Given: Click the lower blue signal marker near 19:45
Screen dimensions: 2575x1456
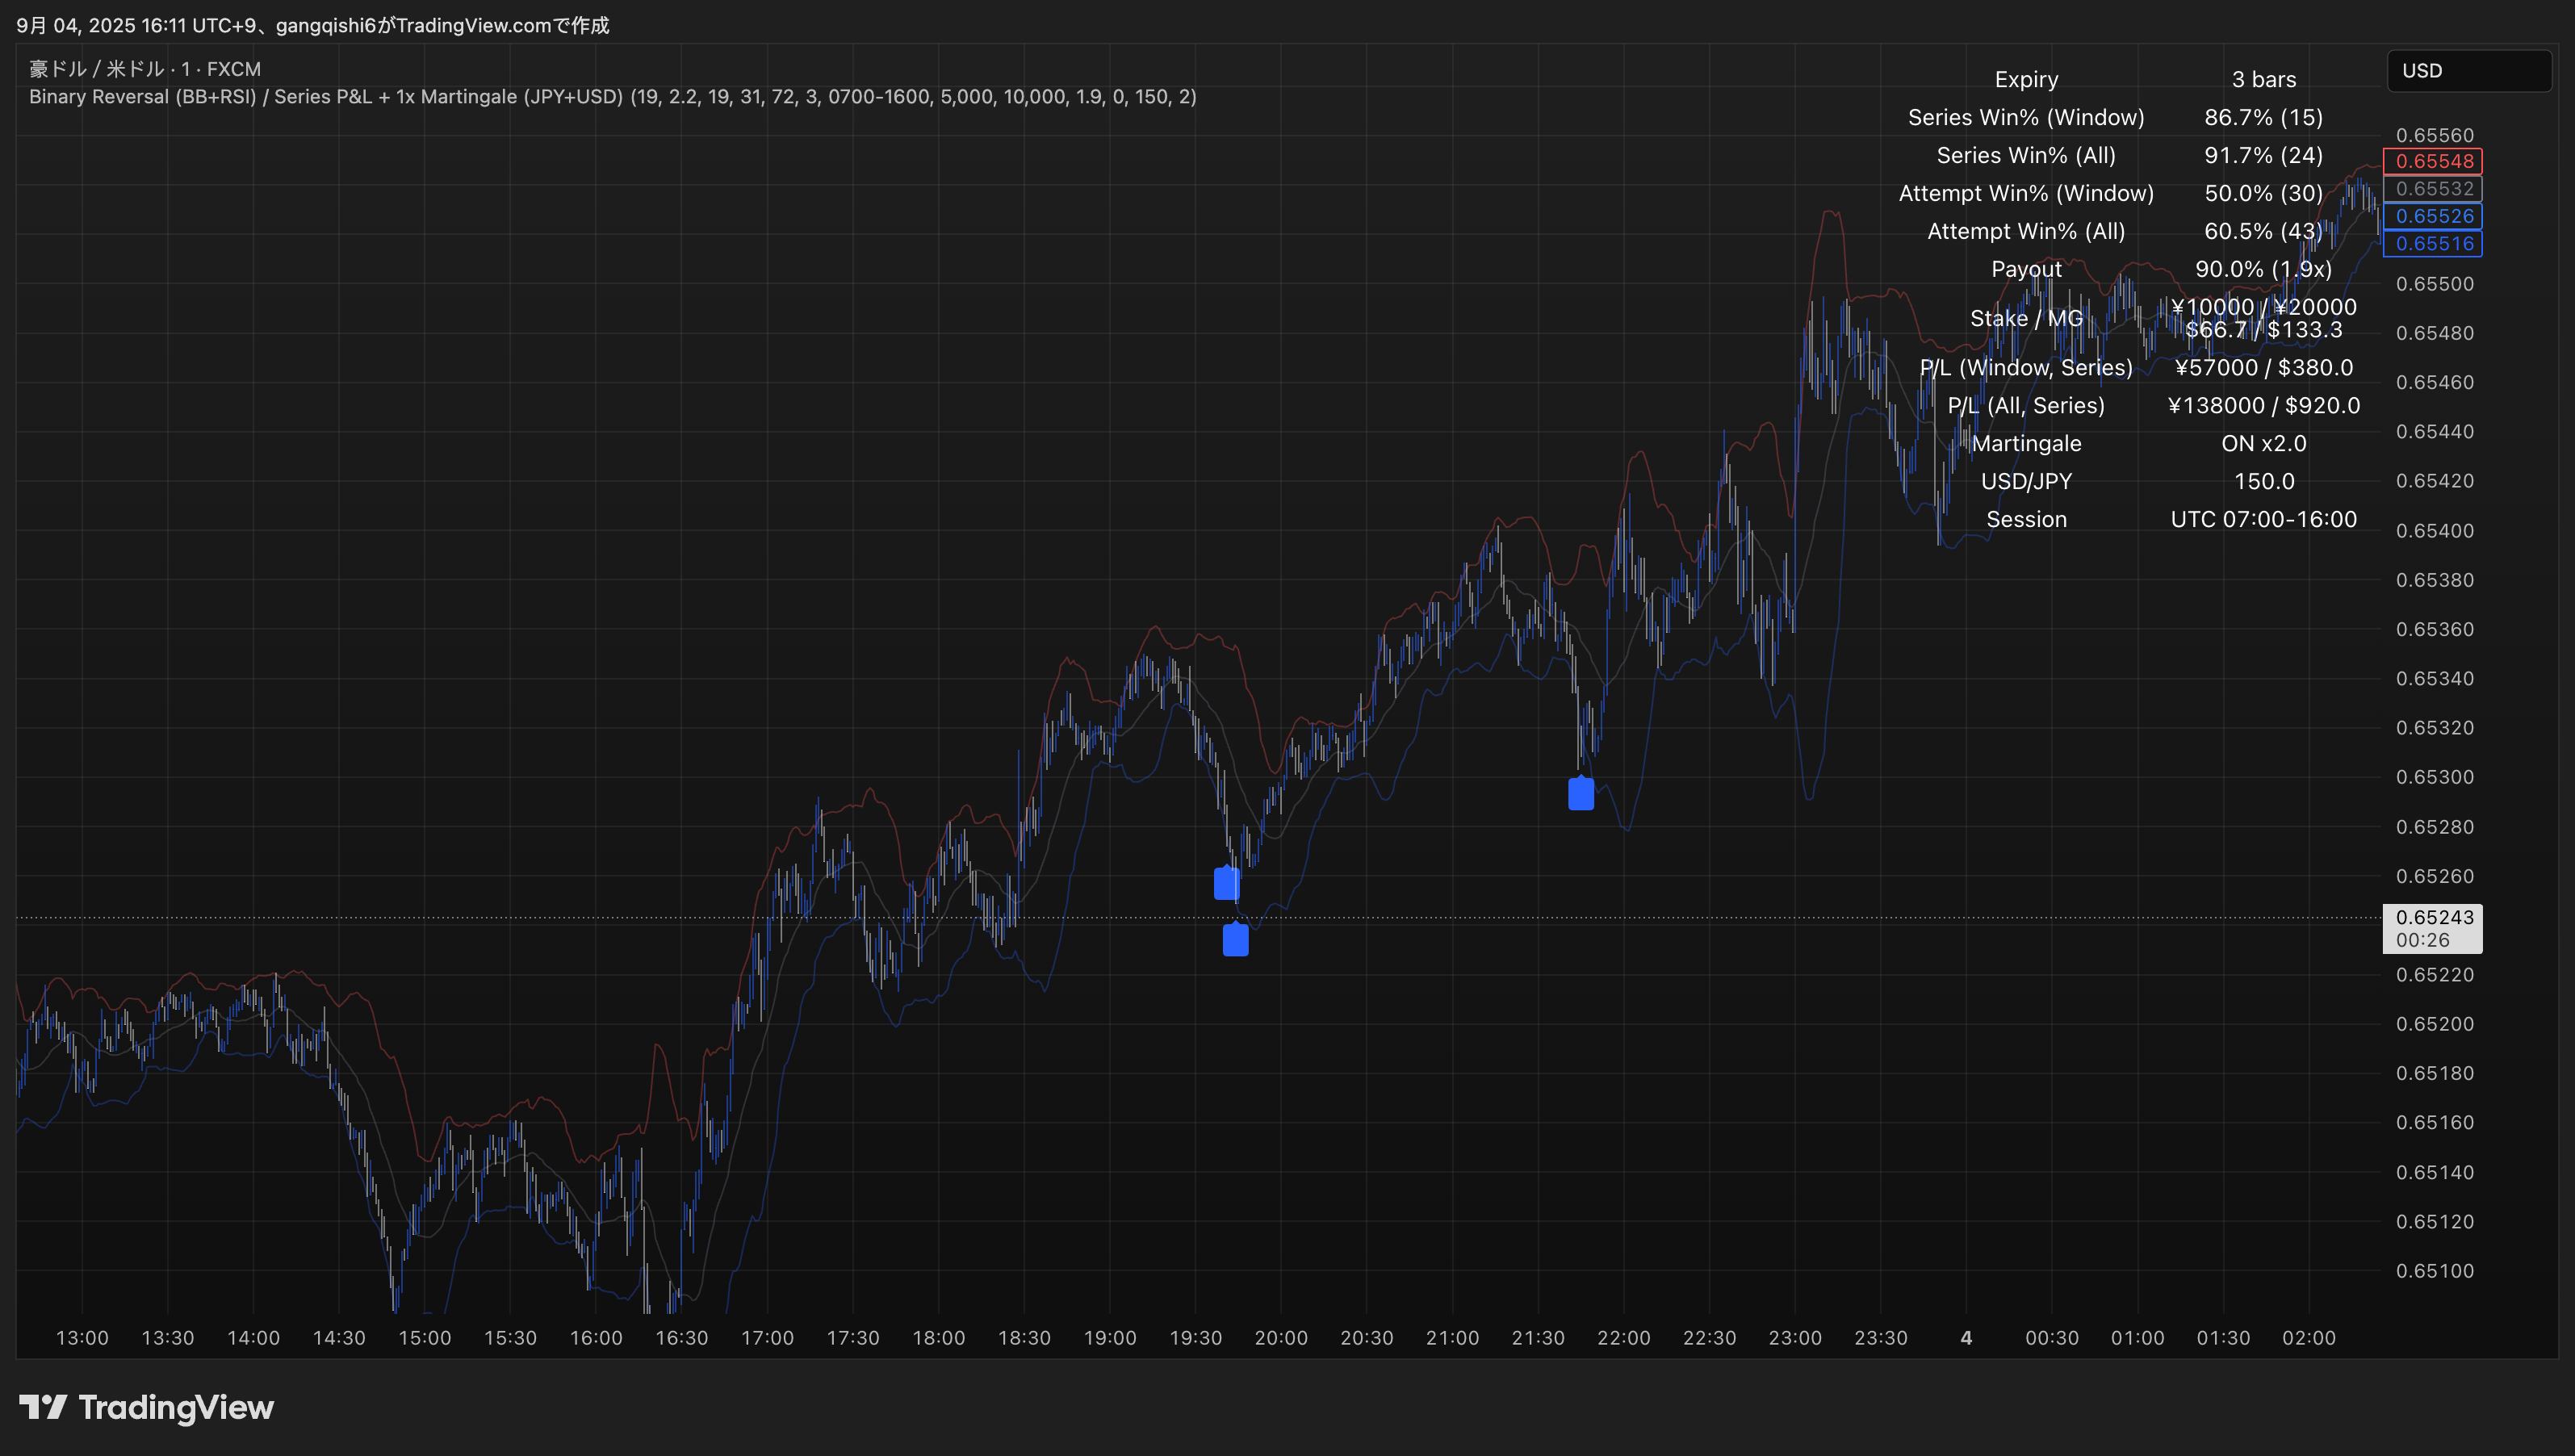Looking at the screenshot, I should (x=1235, y=940).
